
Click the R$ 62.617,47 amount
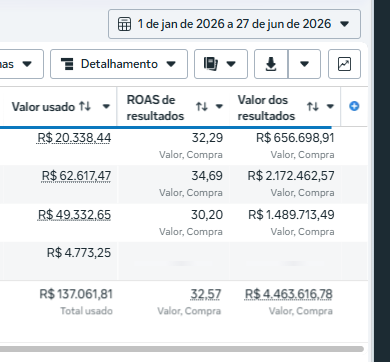point(76,176)
